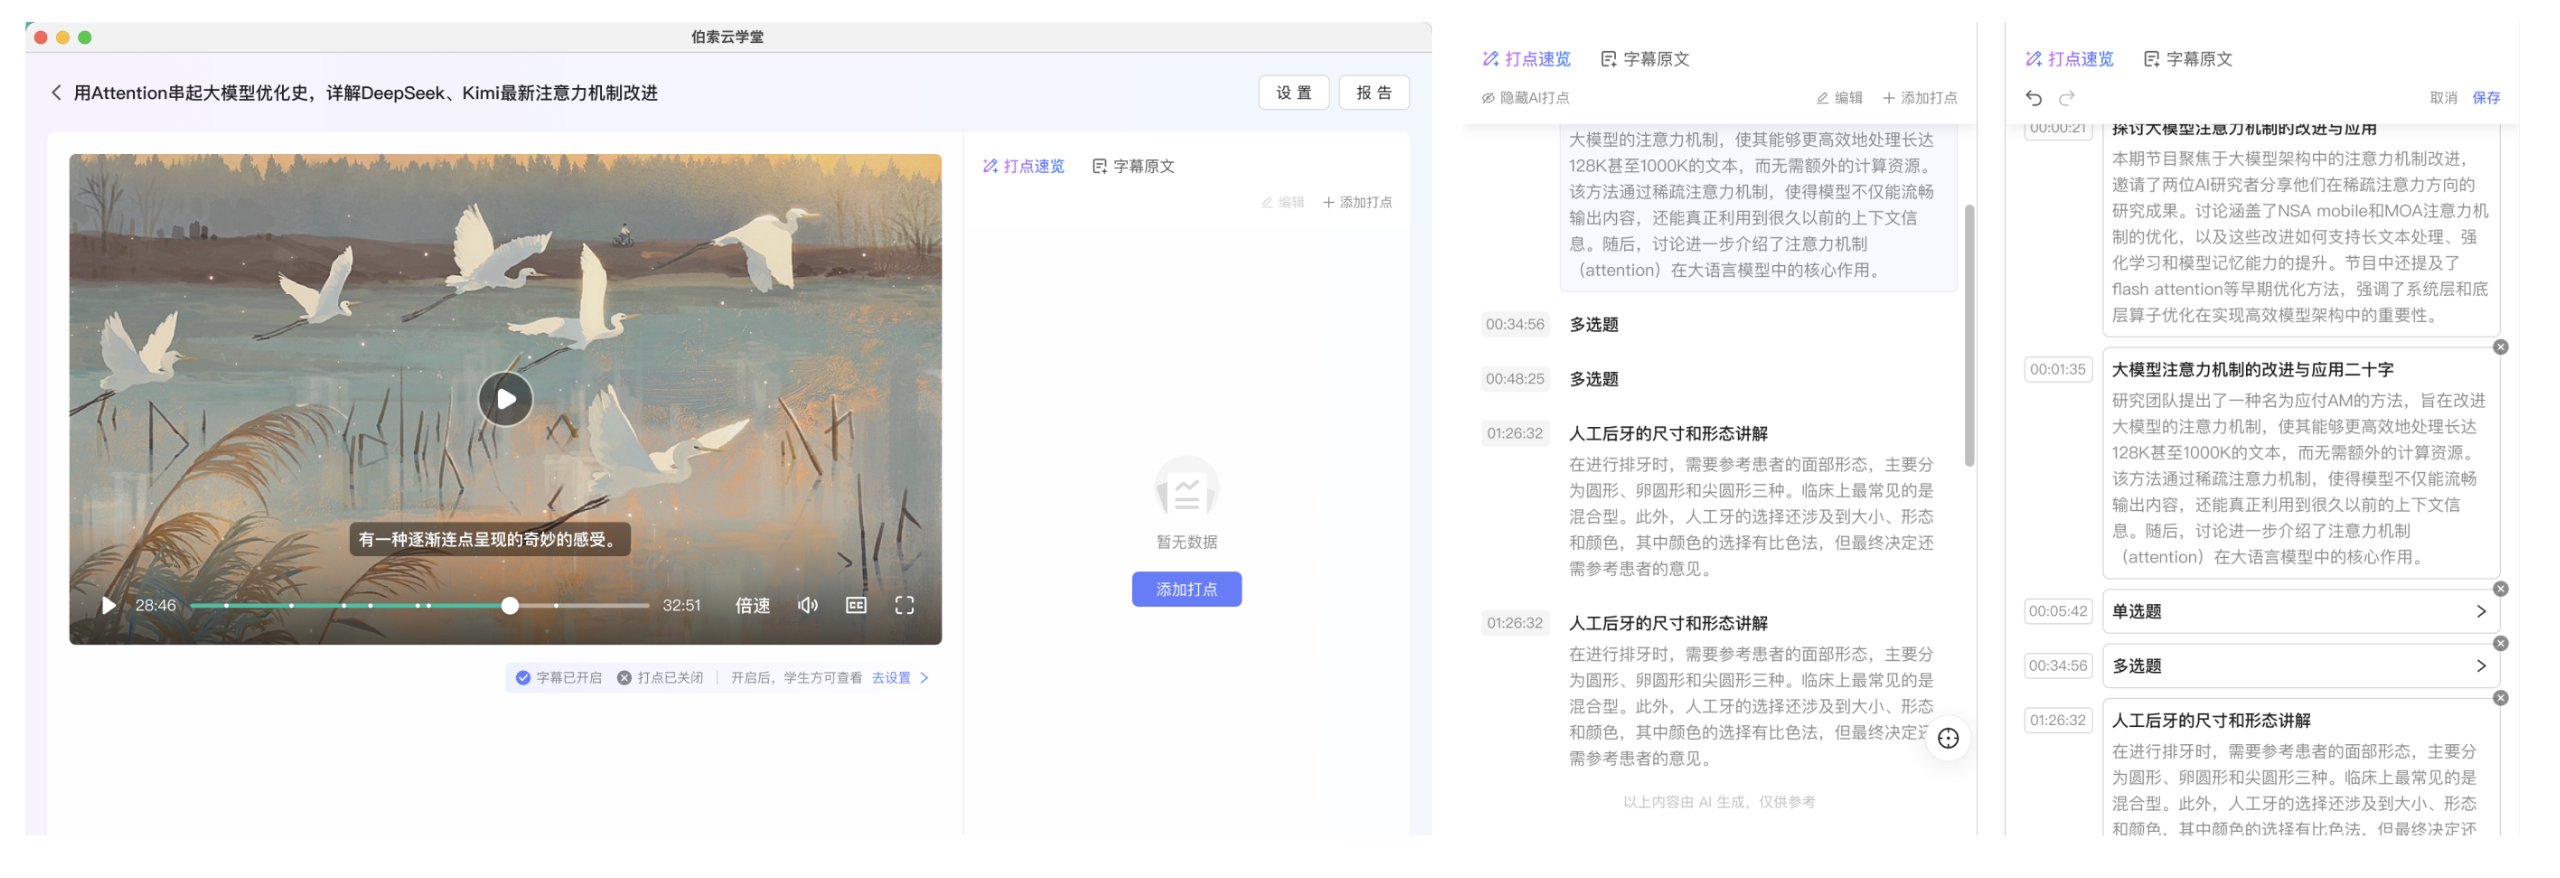Viewport: 2560px width, 878px height.
Task: Click 添加打点 link at top of the main panel
Action: (x=1357, y=202)
